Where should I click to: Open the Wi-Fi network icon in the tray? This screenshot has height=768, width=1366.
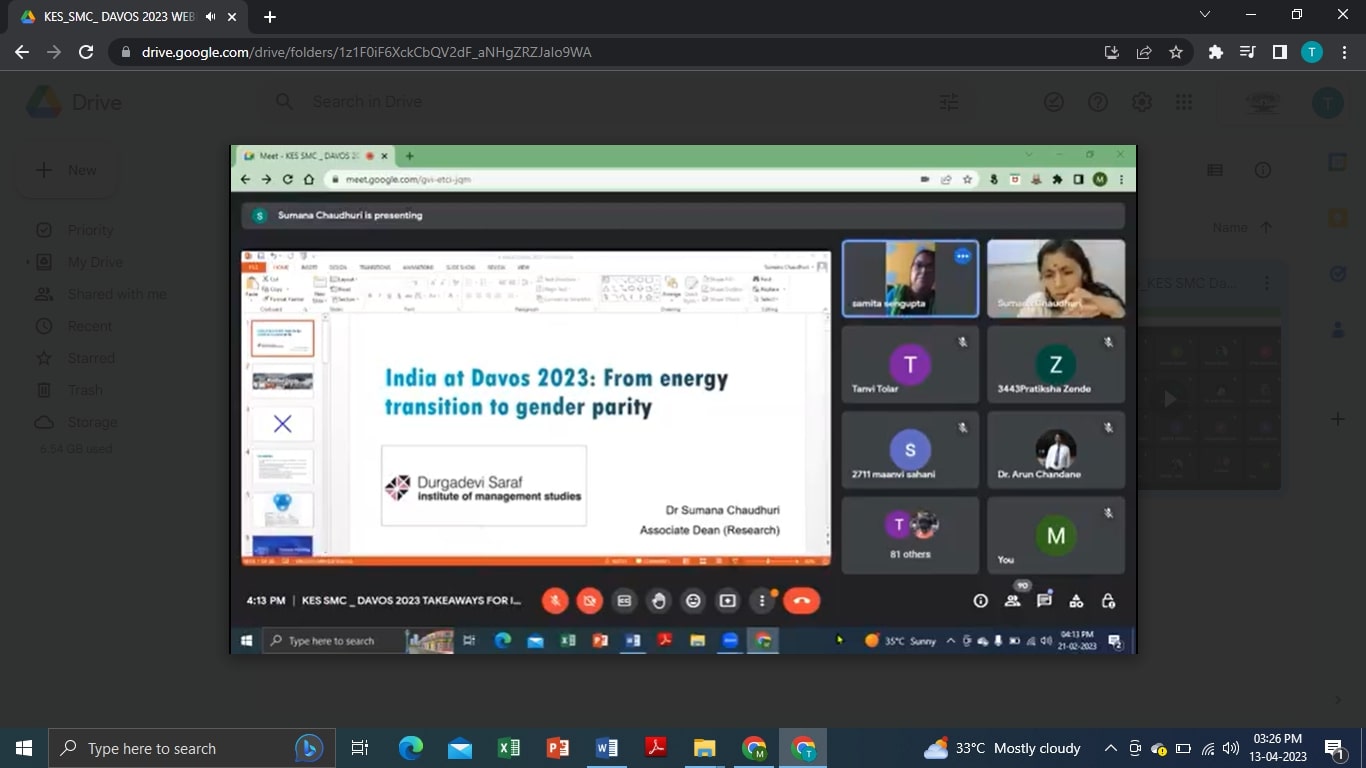click(x=1208, y=748)
